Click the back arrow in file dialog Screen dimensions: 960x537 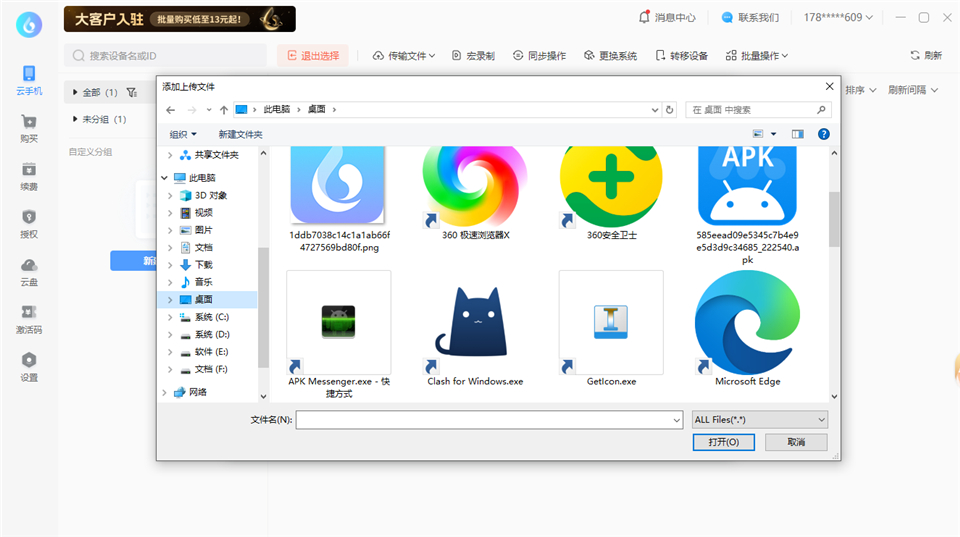[x=171, y=110]
